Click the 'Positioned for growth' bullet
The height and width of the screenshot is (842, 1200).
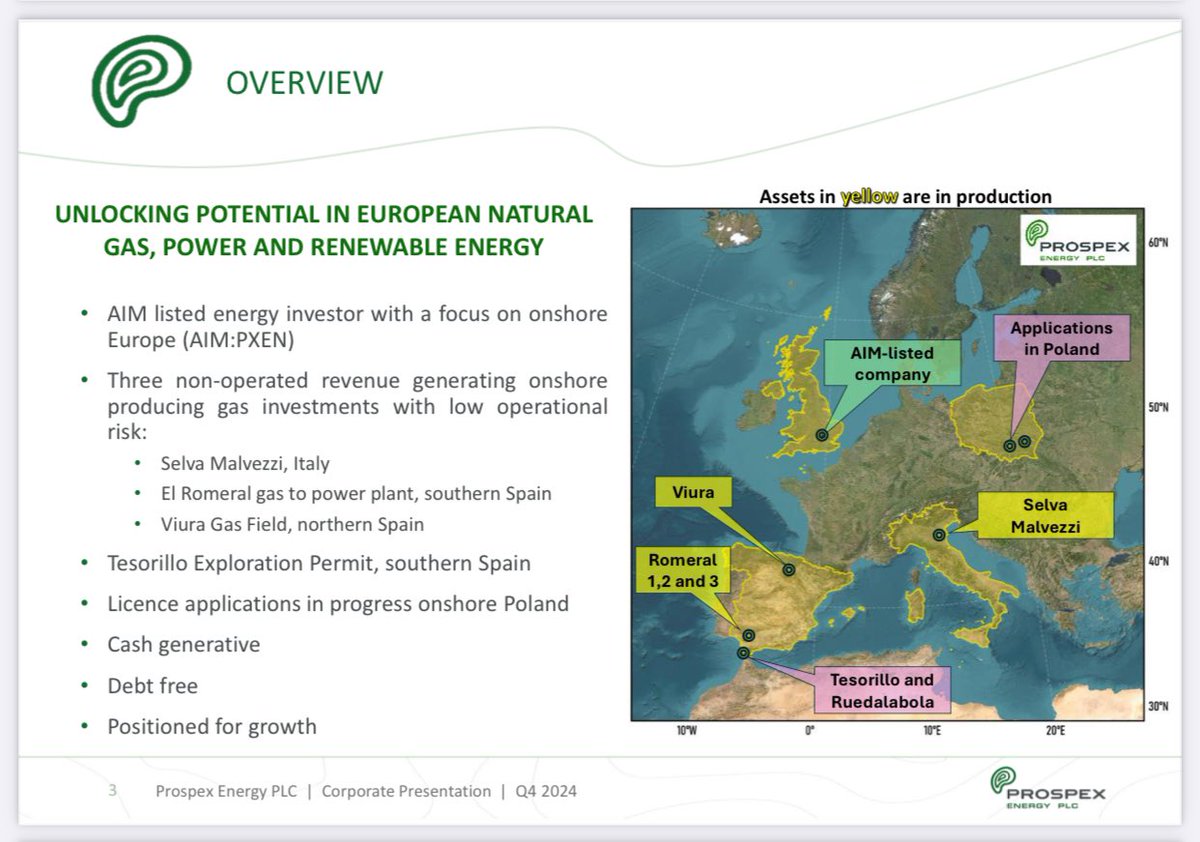(212, 727)
